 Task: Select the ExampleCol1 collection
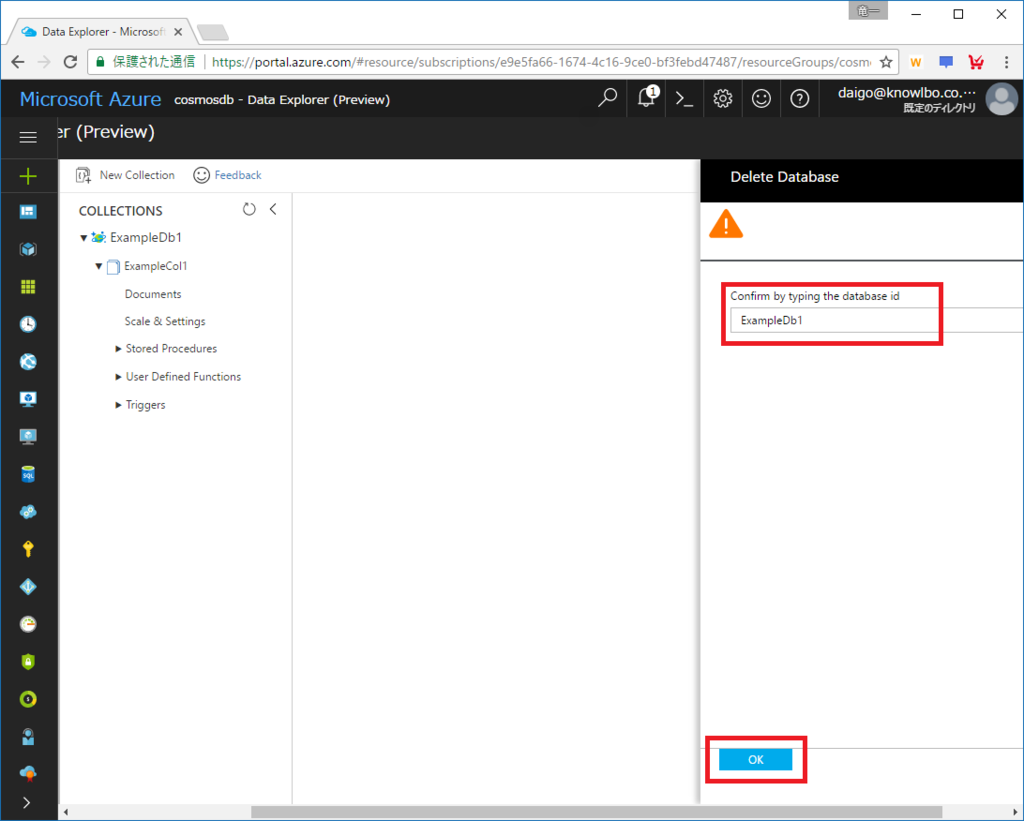pos(155,266)
